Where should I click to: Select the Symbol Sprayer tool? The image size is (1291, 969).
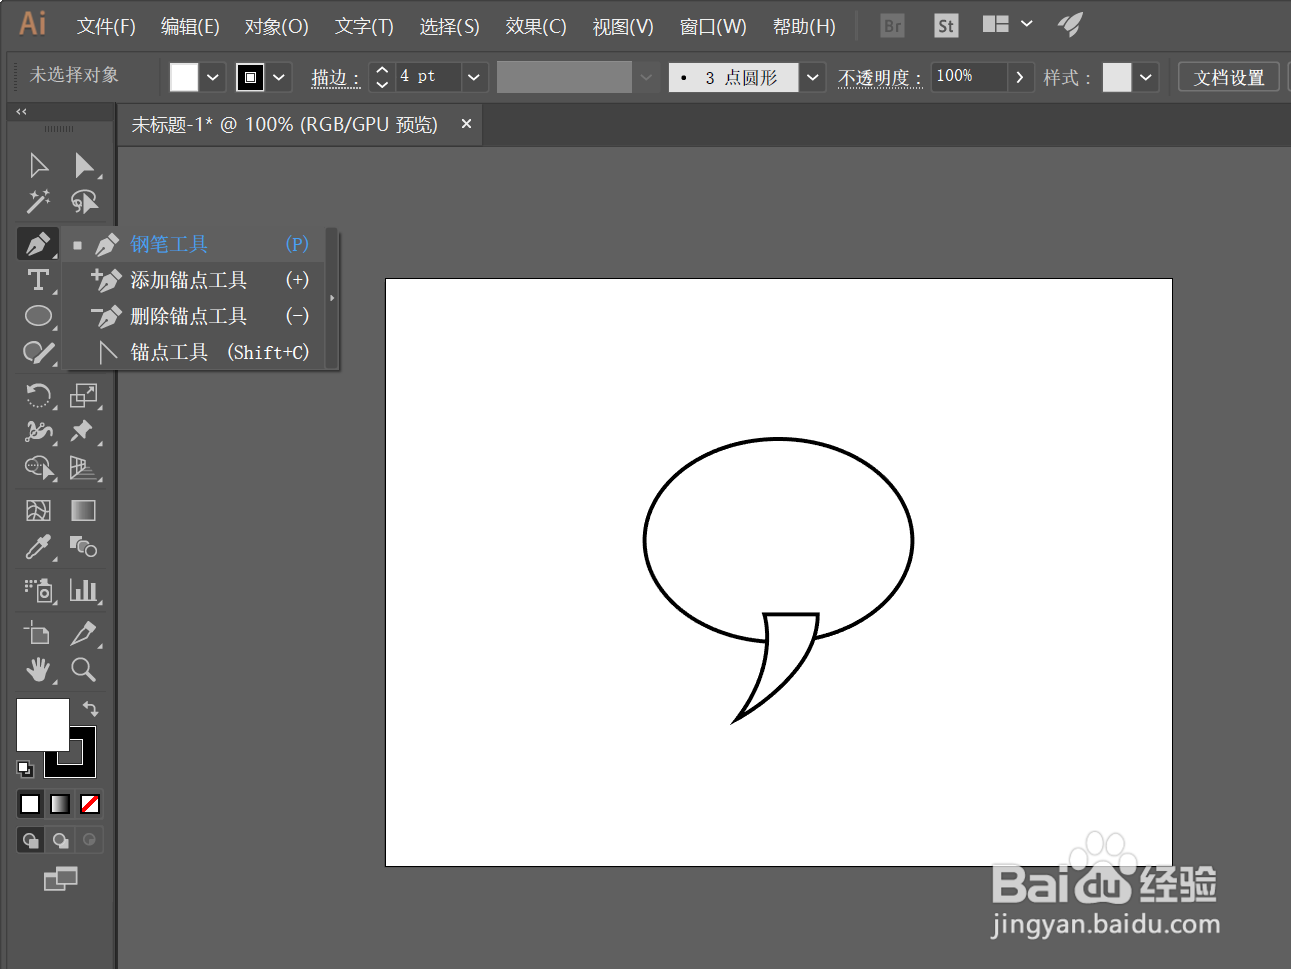[39, 591]
